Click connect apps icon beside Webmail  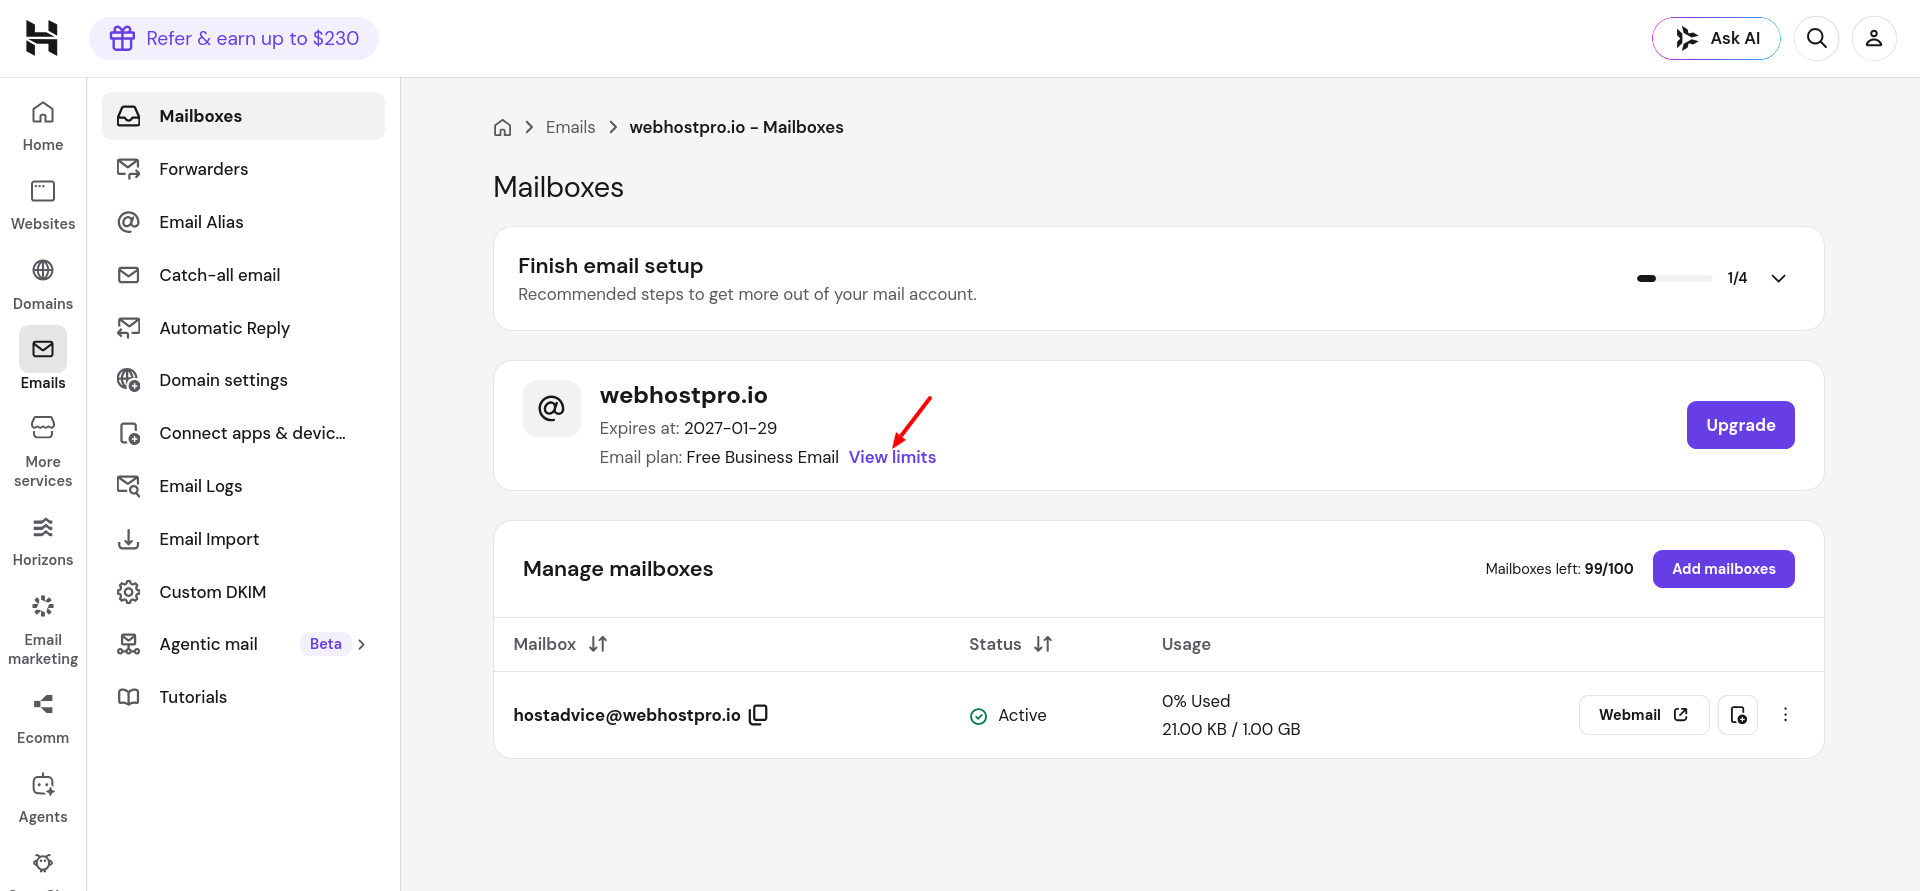pyautogui.click(x=1738, y=715)
